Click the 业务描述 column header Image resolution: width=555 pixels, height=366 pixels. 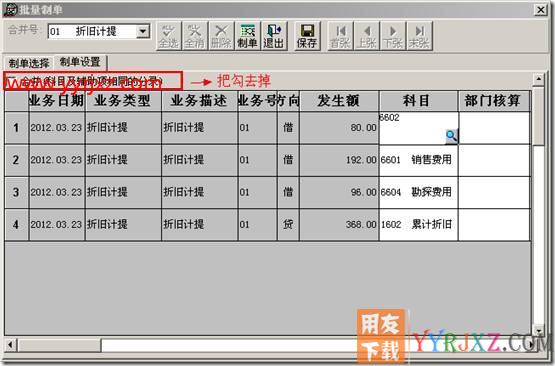click(199, 101)
